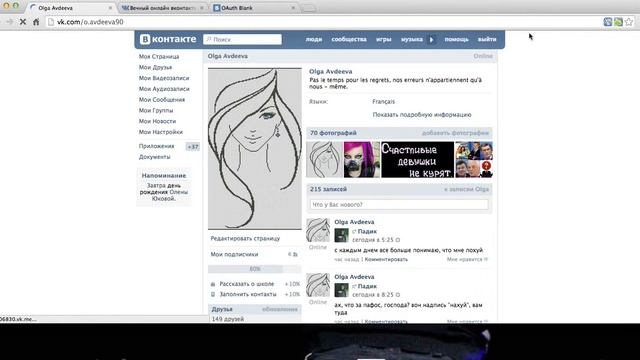Click the 'Что у Вас нового?' field
Image resolution: width=640 pixels, height=360 pixels.
click(399, 204)
